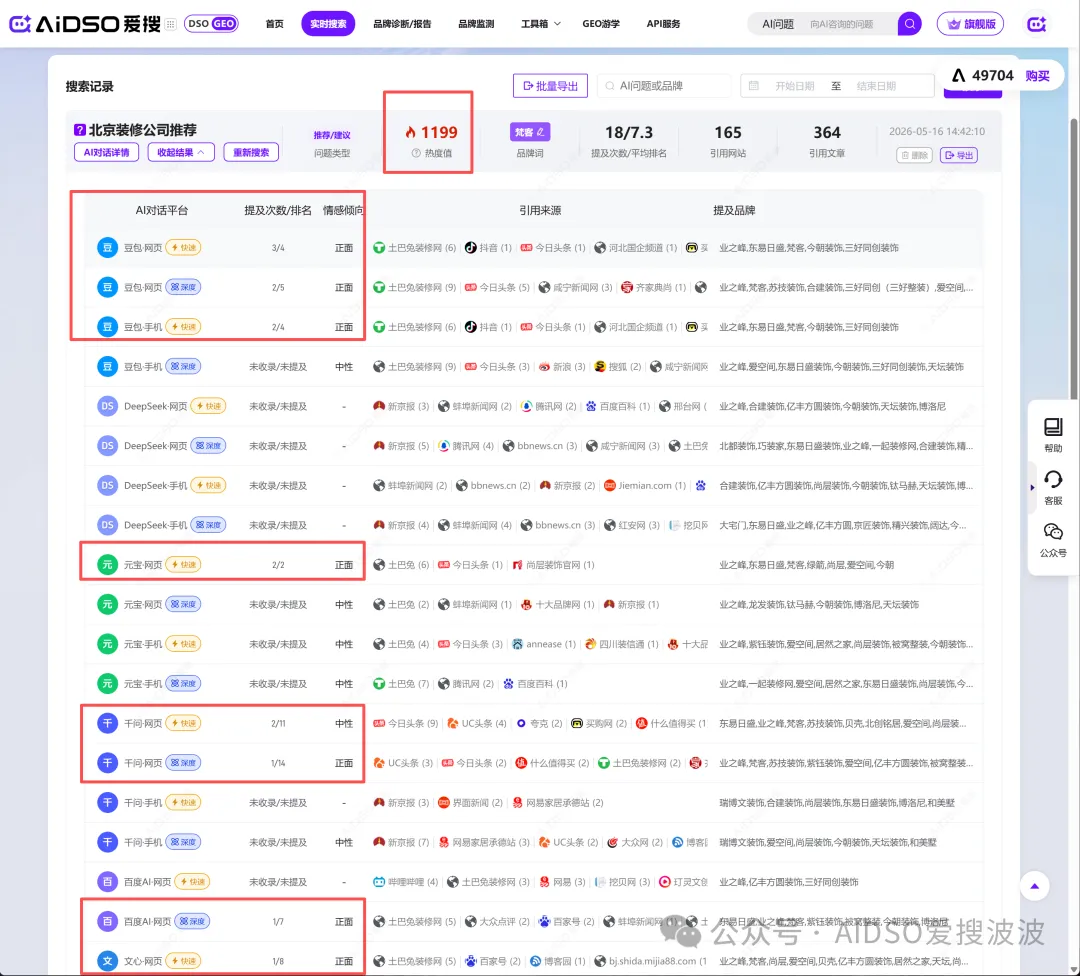The height and width of the screenshot is (976, 1080).
Task: Open the 公众号 WeChat icon
Action: coord(1052,539)
